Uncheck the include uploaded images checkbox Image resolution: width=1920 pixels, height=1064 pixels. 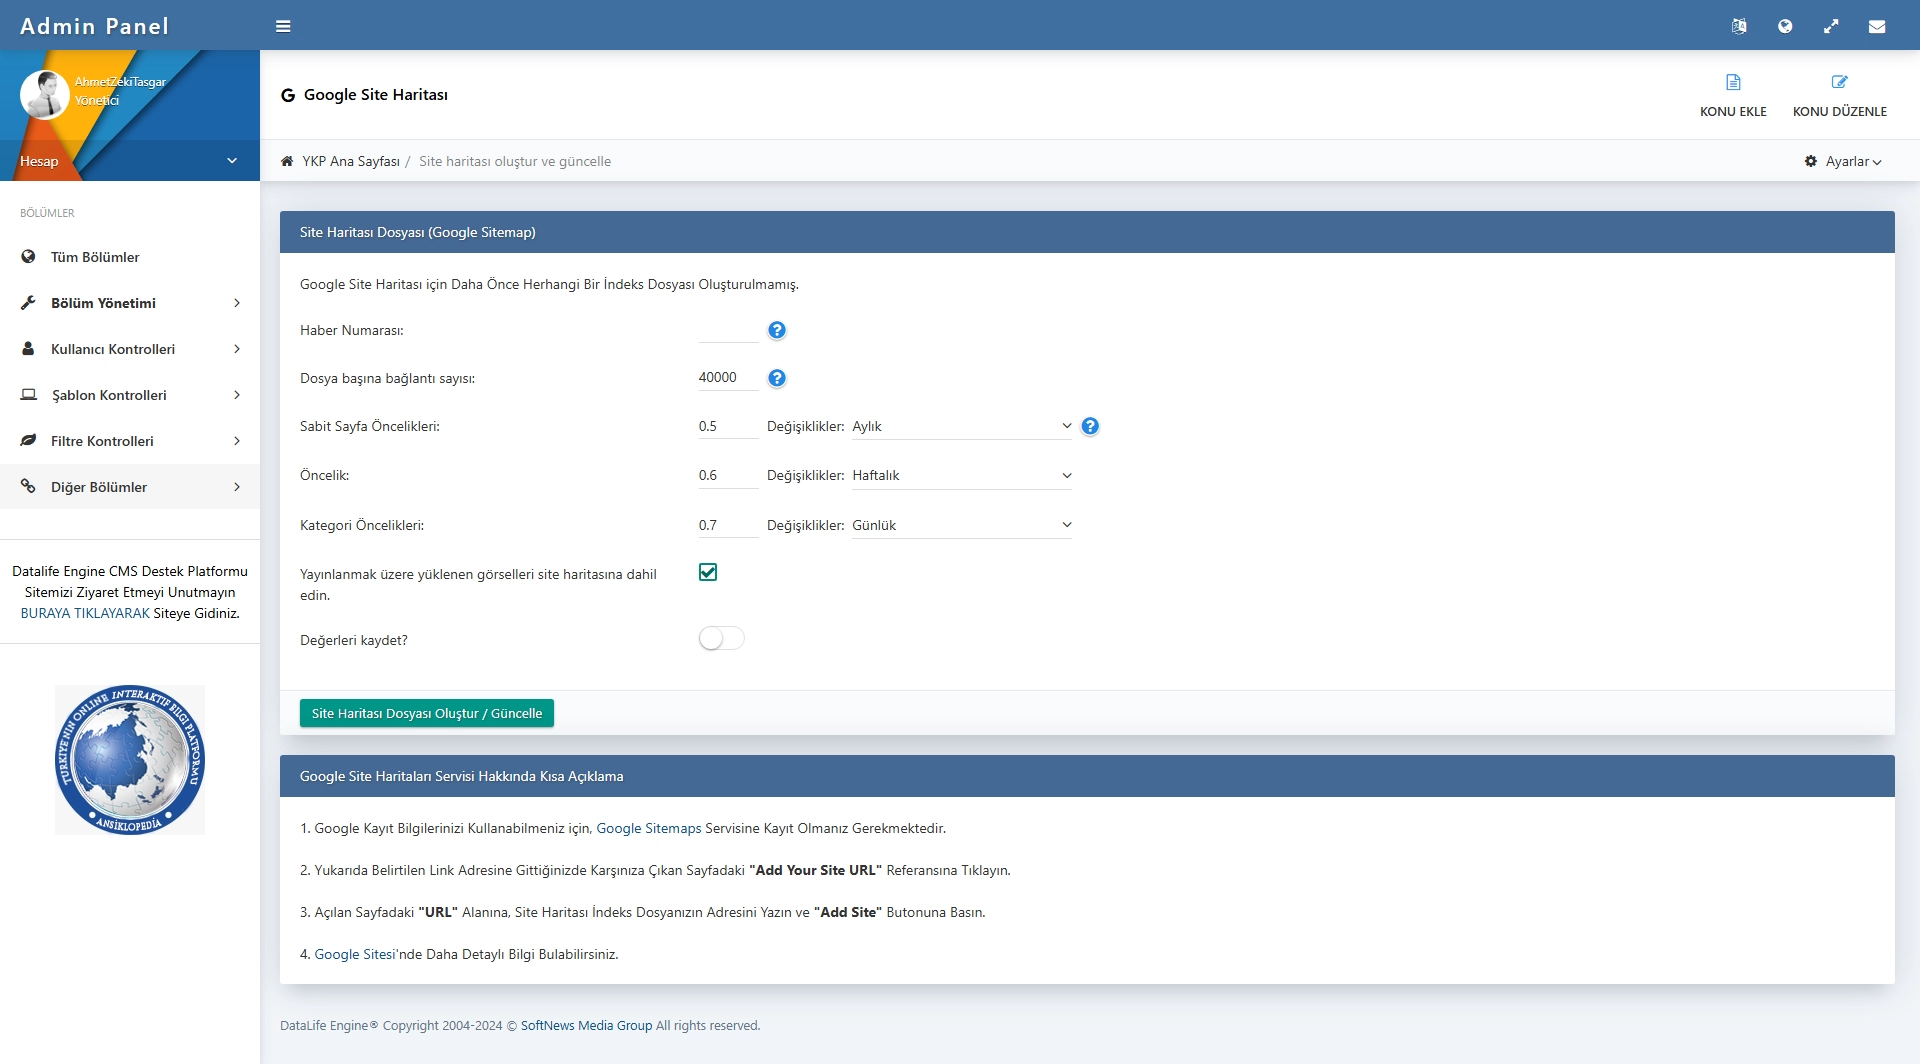[x=708, y=572]
